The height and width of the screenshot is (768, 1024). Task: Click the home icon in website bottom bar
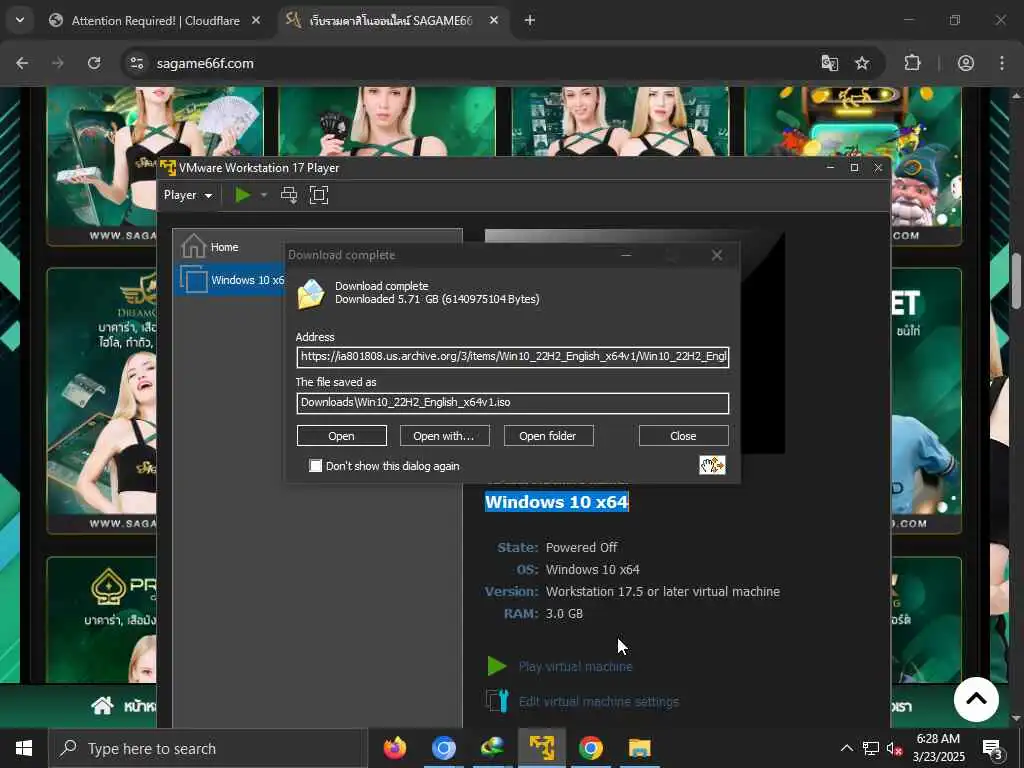coord(102,705)
